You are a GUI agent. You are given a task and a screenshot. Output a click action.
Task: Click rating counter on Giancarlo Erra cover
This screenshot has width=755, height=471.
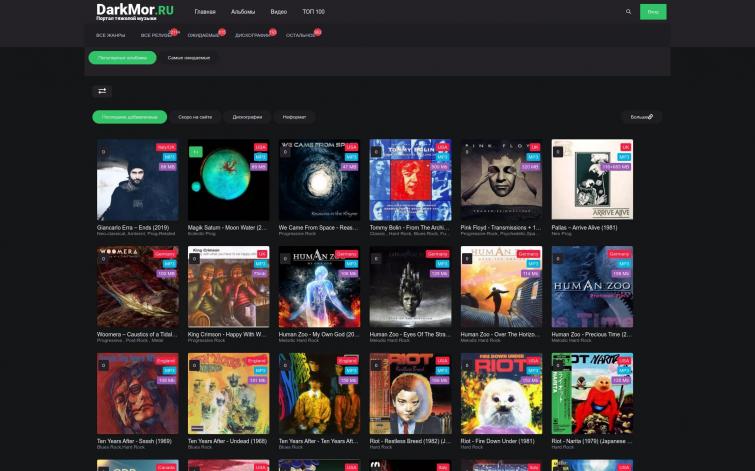click(103, 152)
